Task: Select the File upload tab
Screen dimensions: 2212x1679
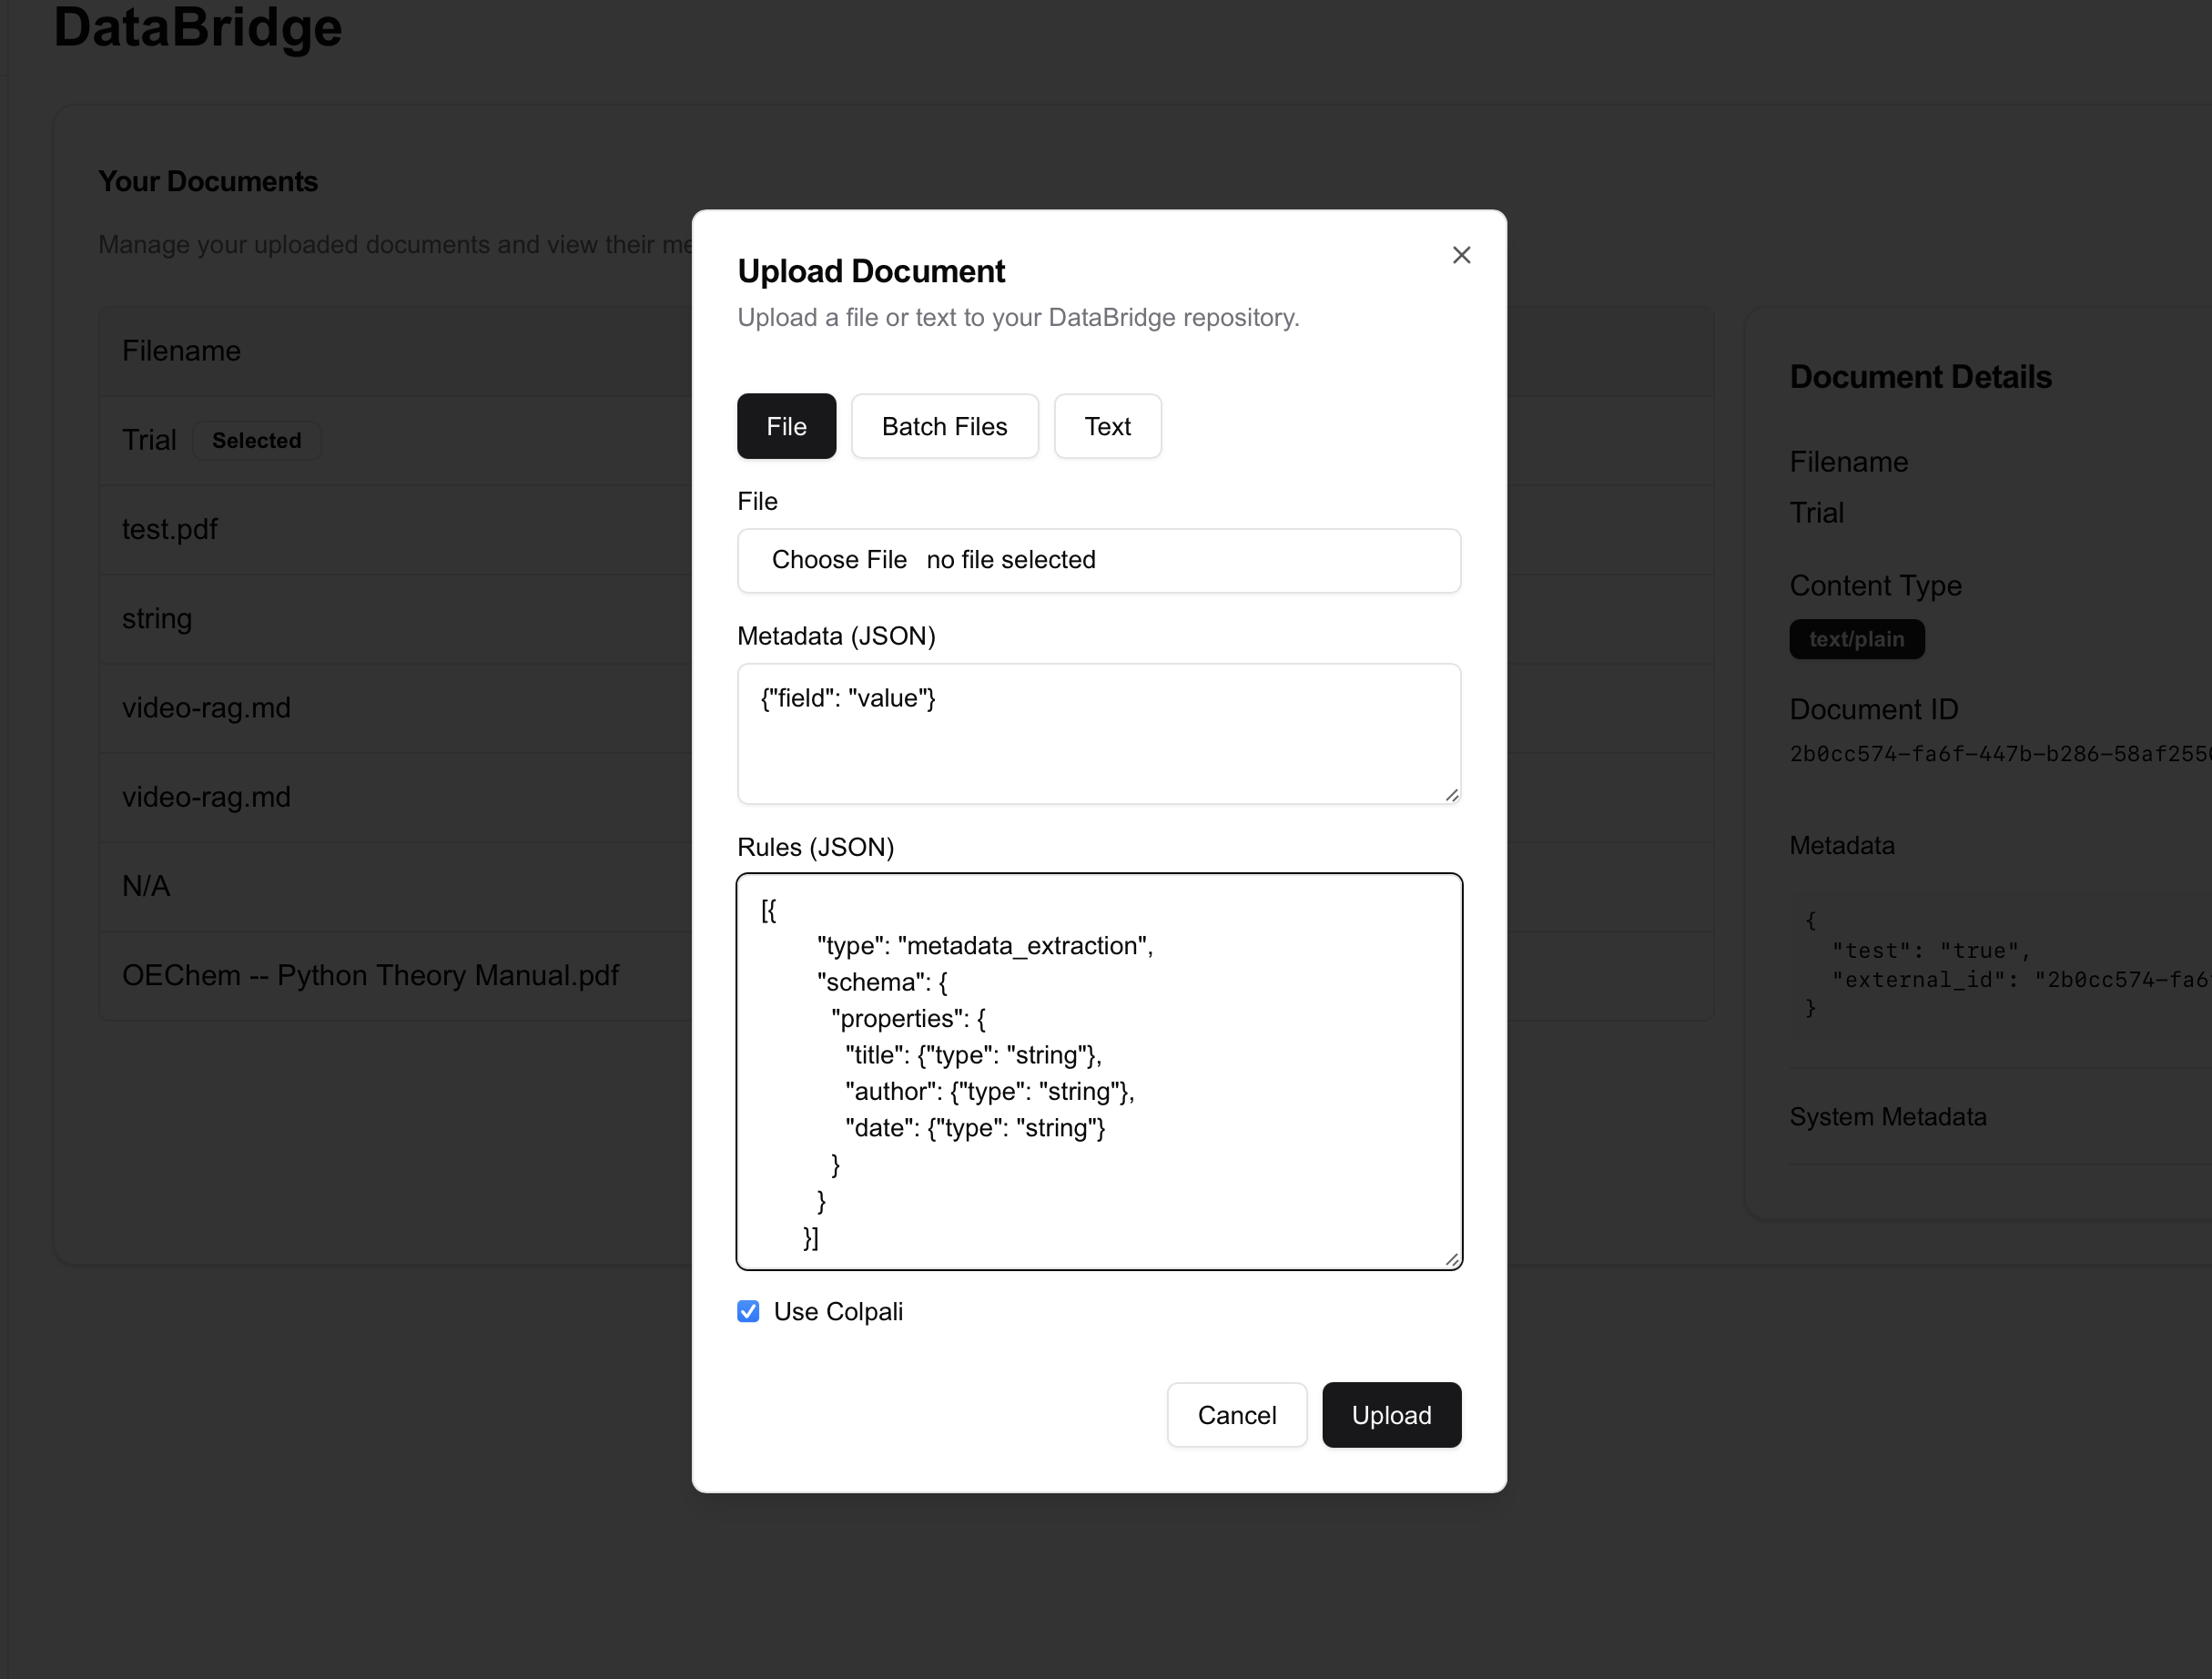Action: [786, 426]
